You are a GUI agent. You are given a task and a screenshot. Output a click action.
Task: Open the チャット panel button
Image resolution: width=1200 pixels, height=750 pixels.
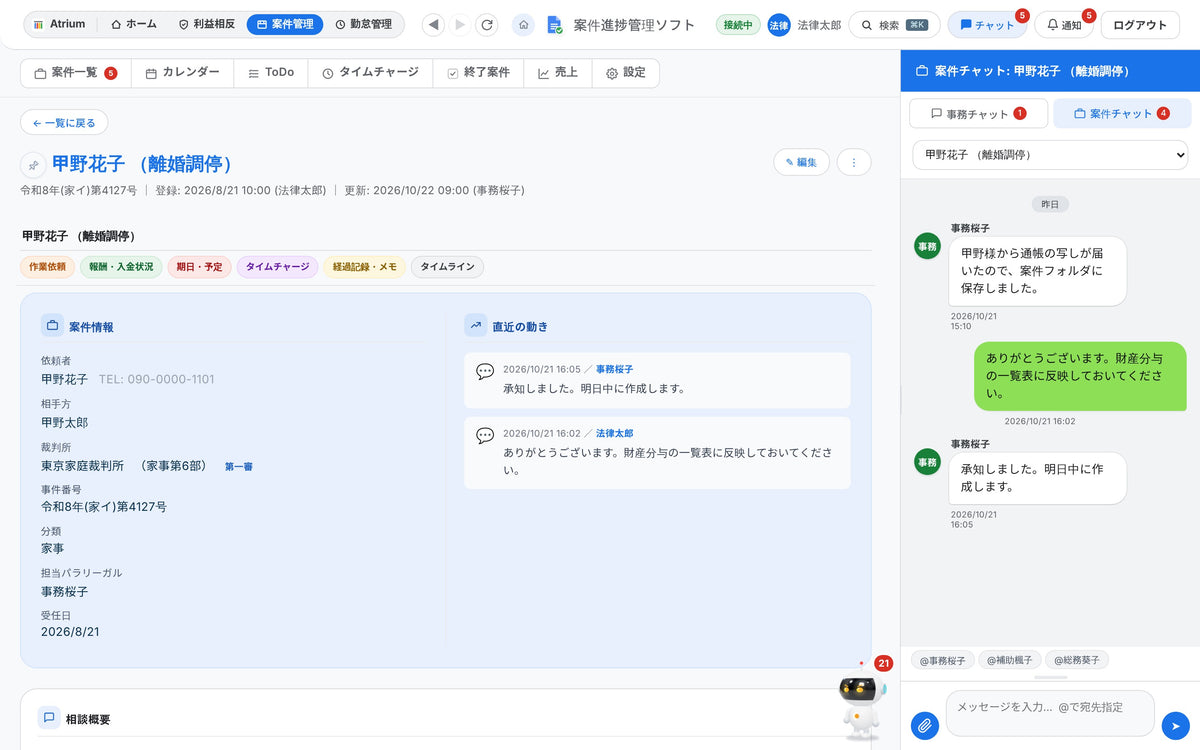(987, 25)
